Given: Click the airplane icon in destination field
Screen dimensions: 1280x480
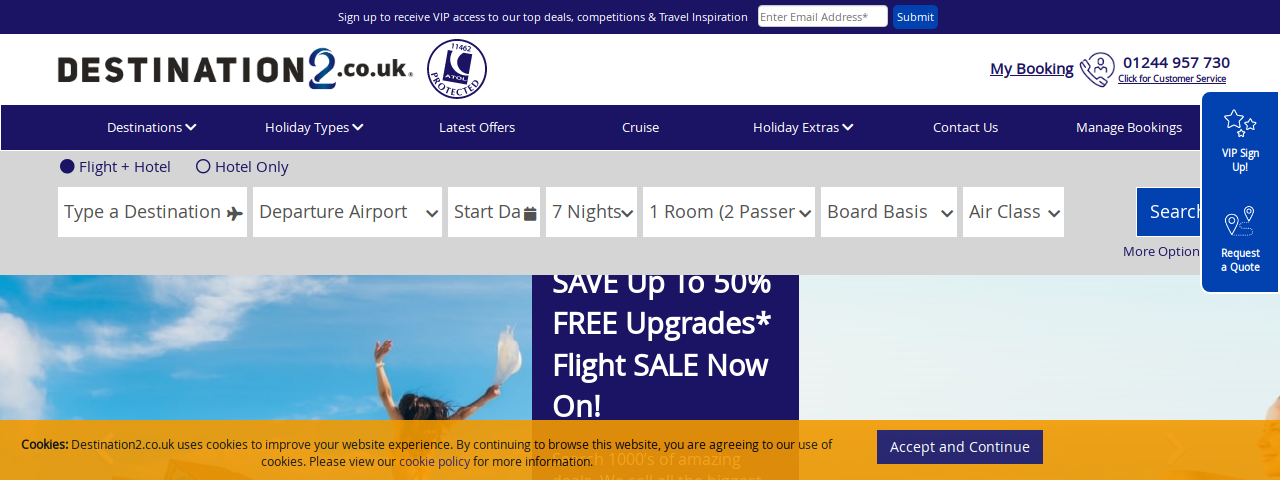Looking at the screenshot, I should tap(235, 213).
